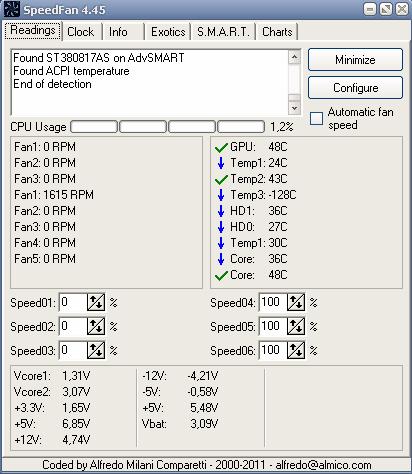Click the blue arrow icon beside Temp3

(221, 195)
